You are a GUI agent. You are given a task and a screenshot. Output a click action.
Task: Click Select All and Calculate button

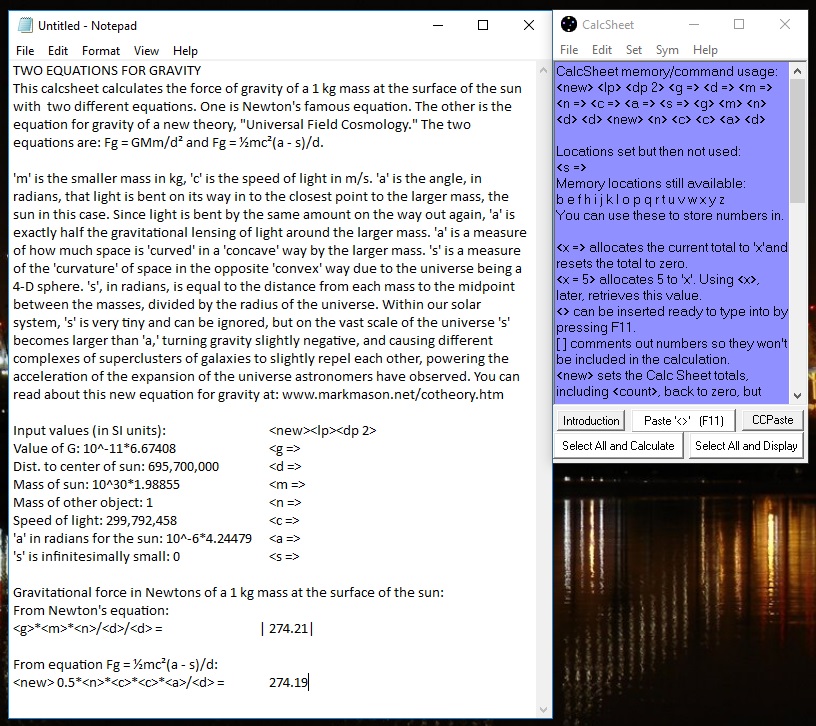click(x=618, y=446)
